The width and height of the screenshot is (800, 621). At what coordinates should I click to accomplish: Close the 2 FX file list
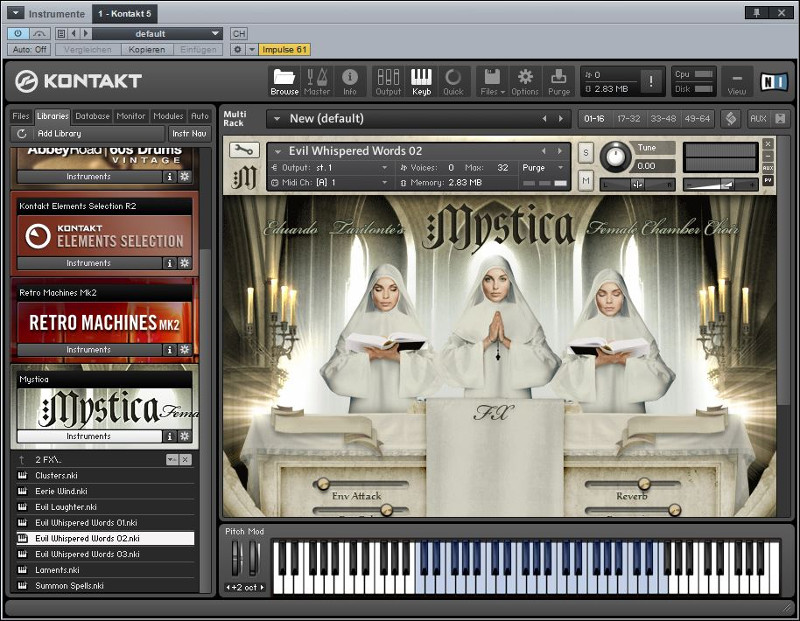[185, 460]
